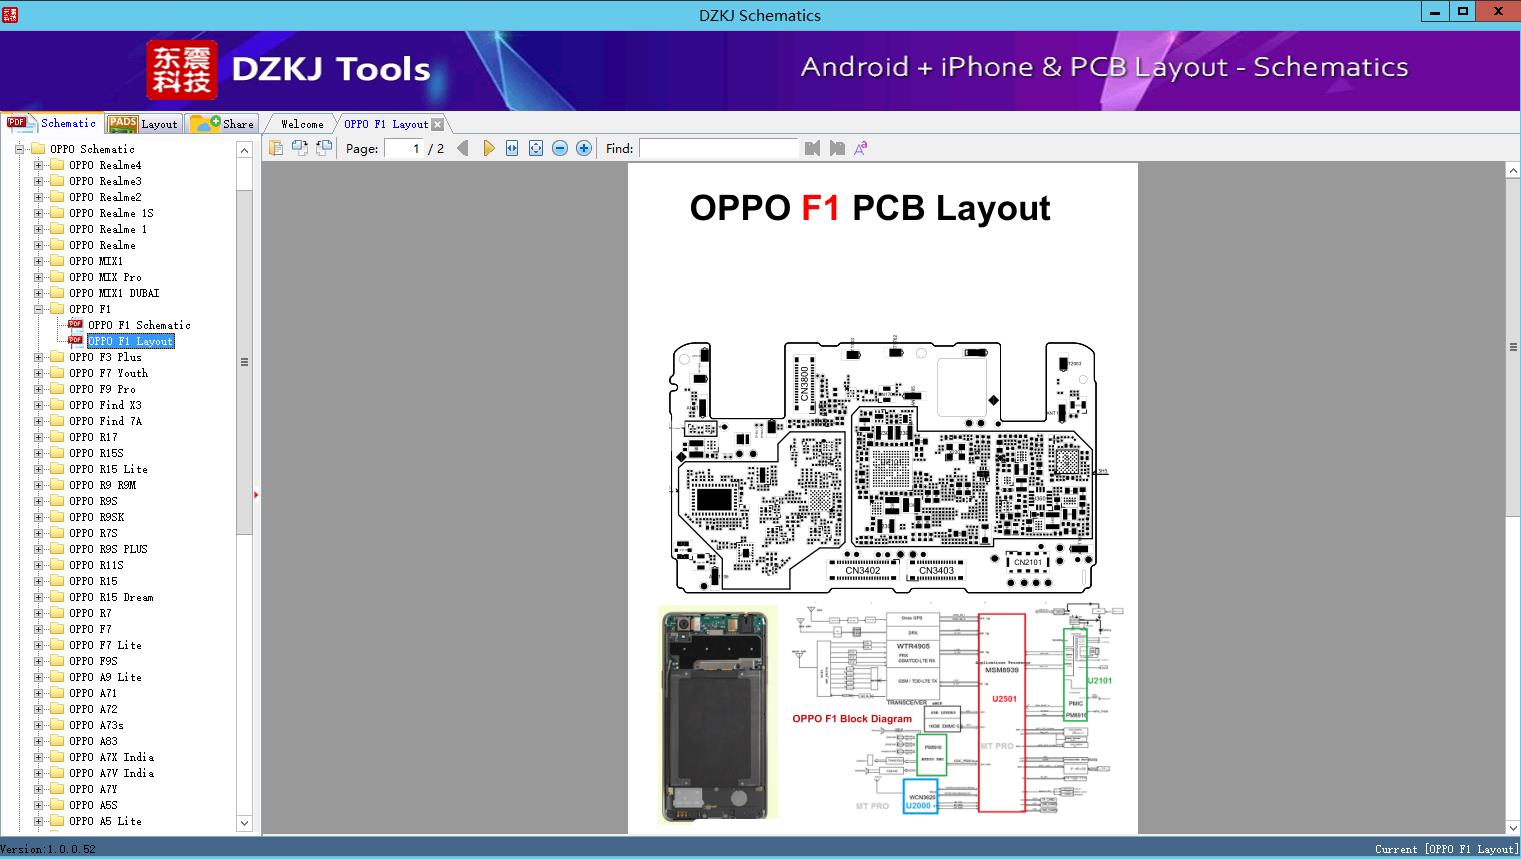Go to the next page arrow

(488, 148)
